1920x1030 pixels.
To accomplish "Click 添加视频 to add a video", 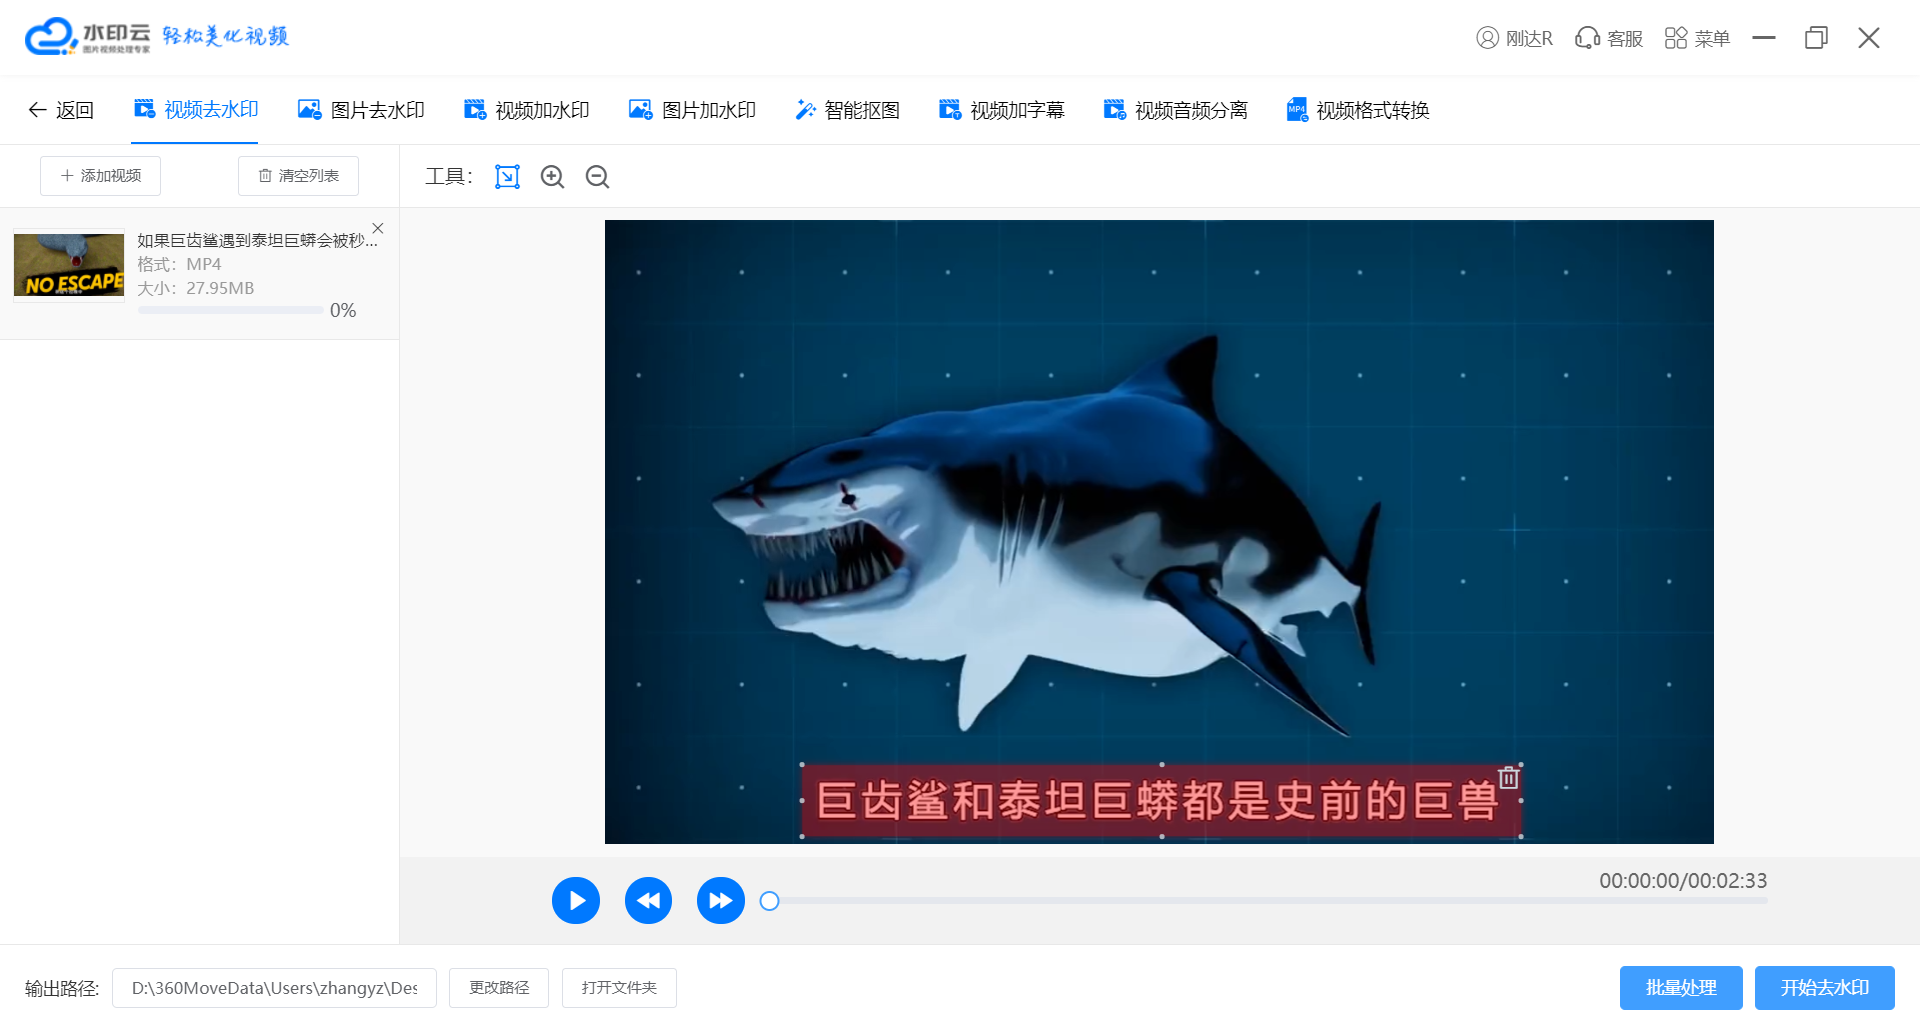I will pos(100,176).
